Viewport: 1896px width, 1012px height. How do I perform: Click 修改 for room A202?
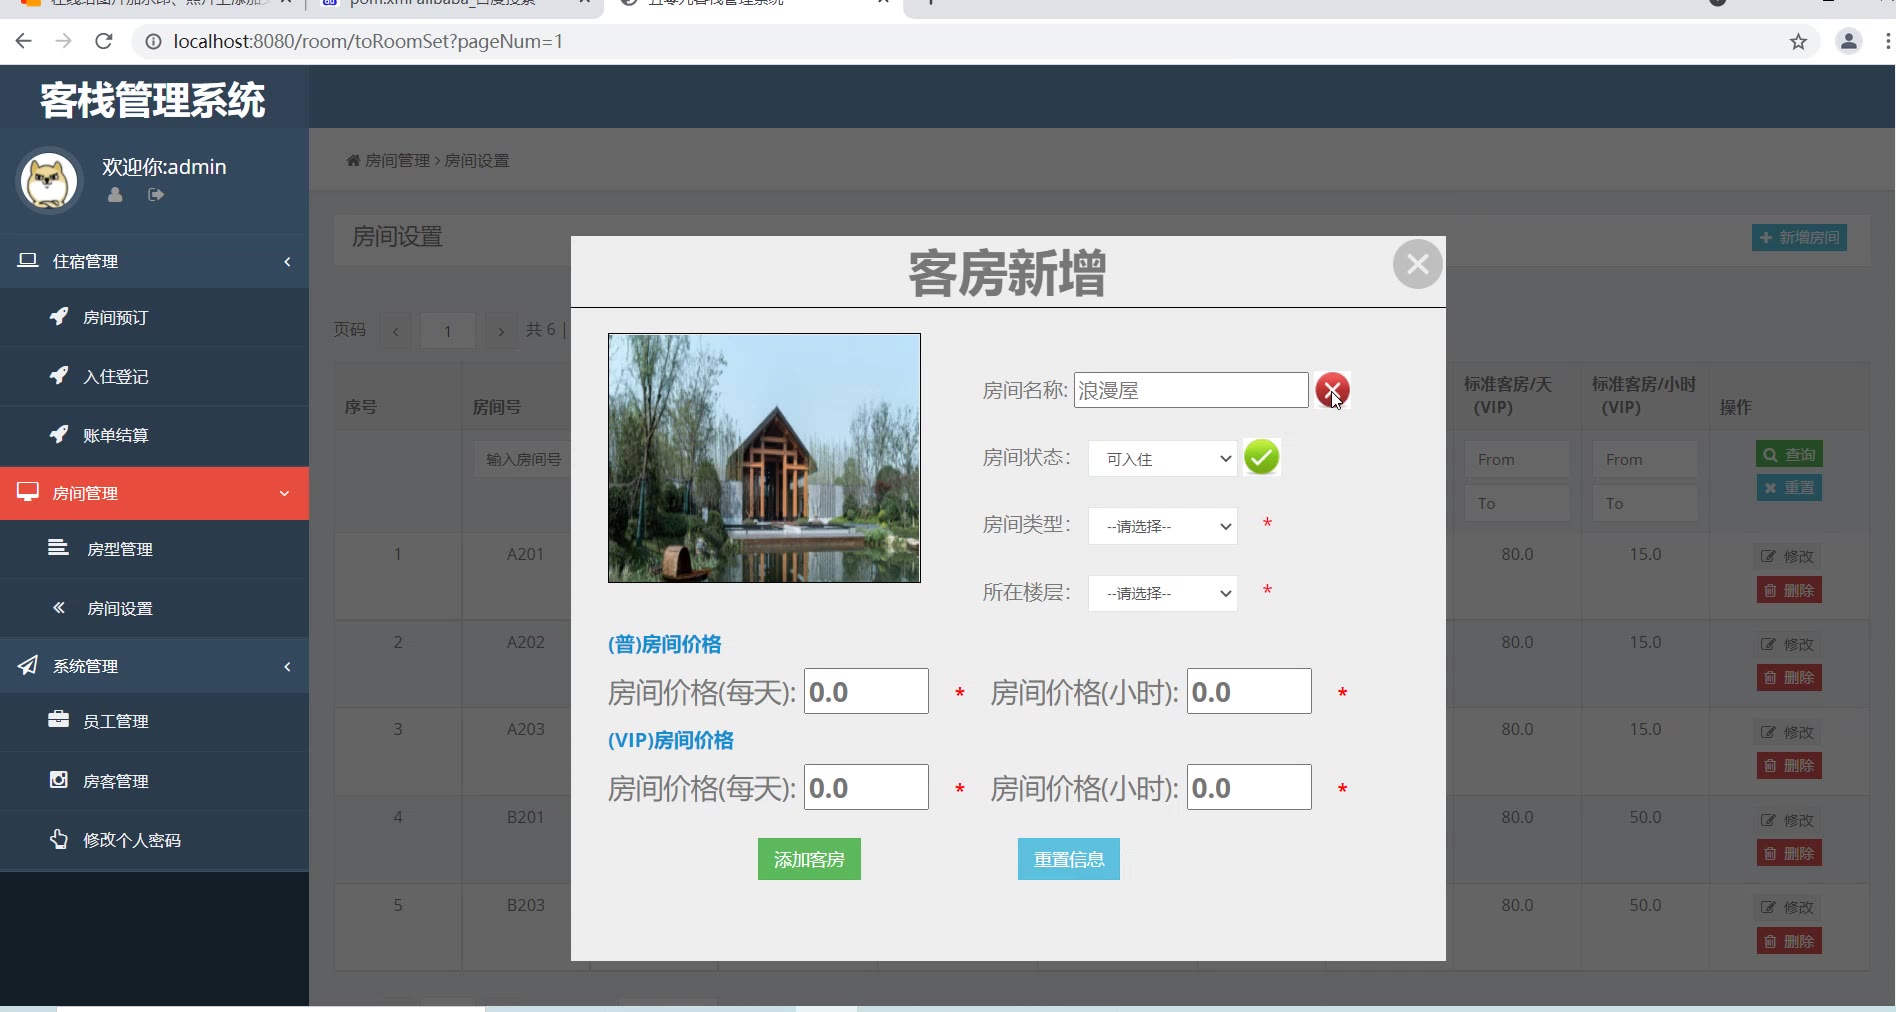pos(1788,644)
